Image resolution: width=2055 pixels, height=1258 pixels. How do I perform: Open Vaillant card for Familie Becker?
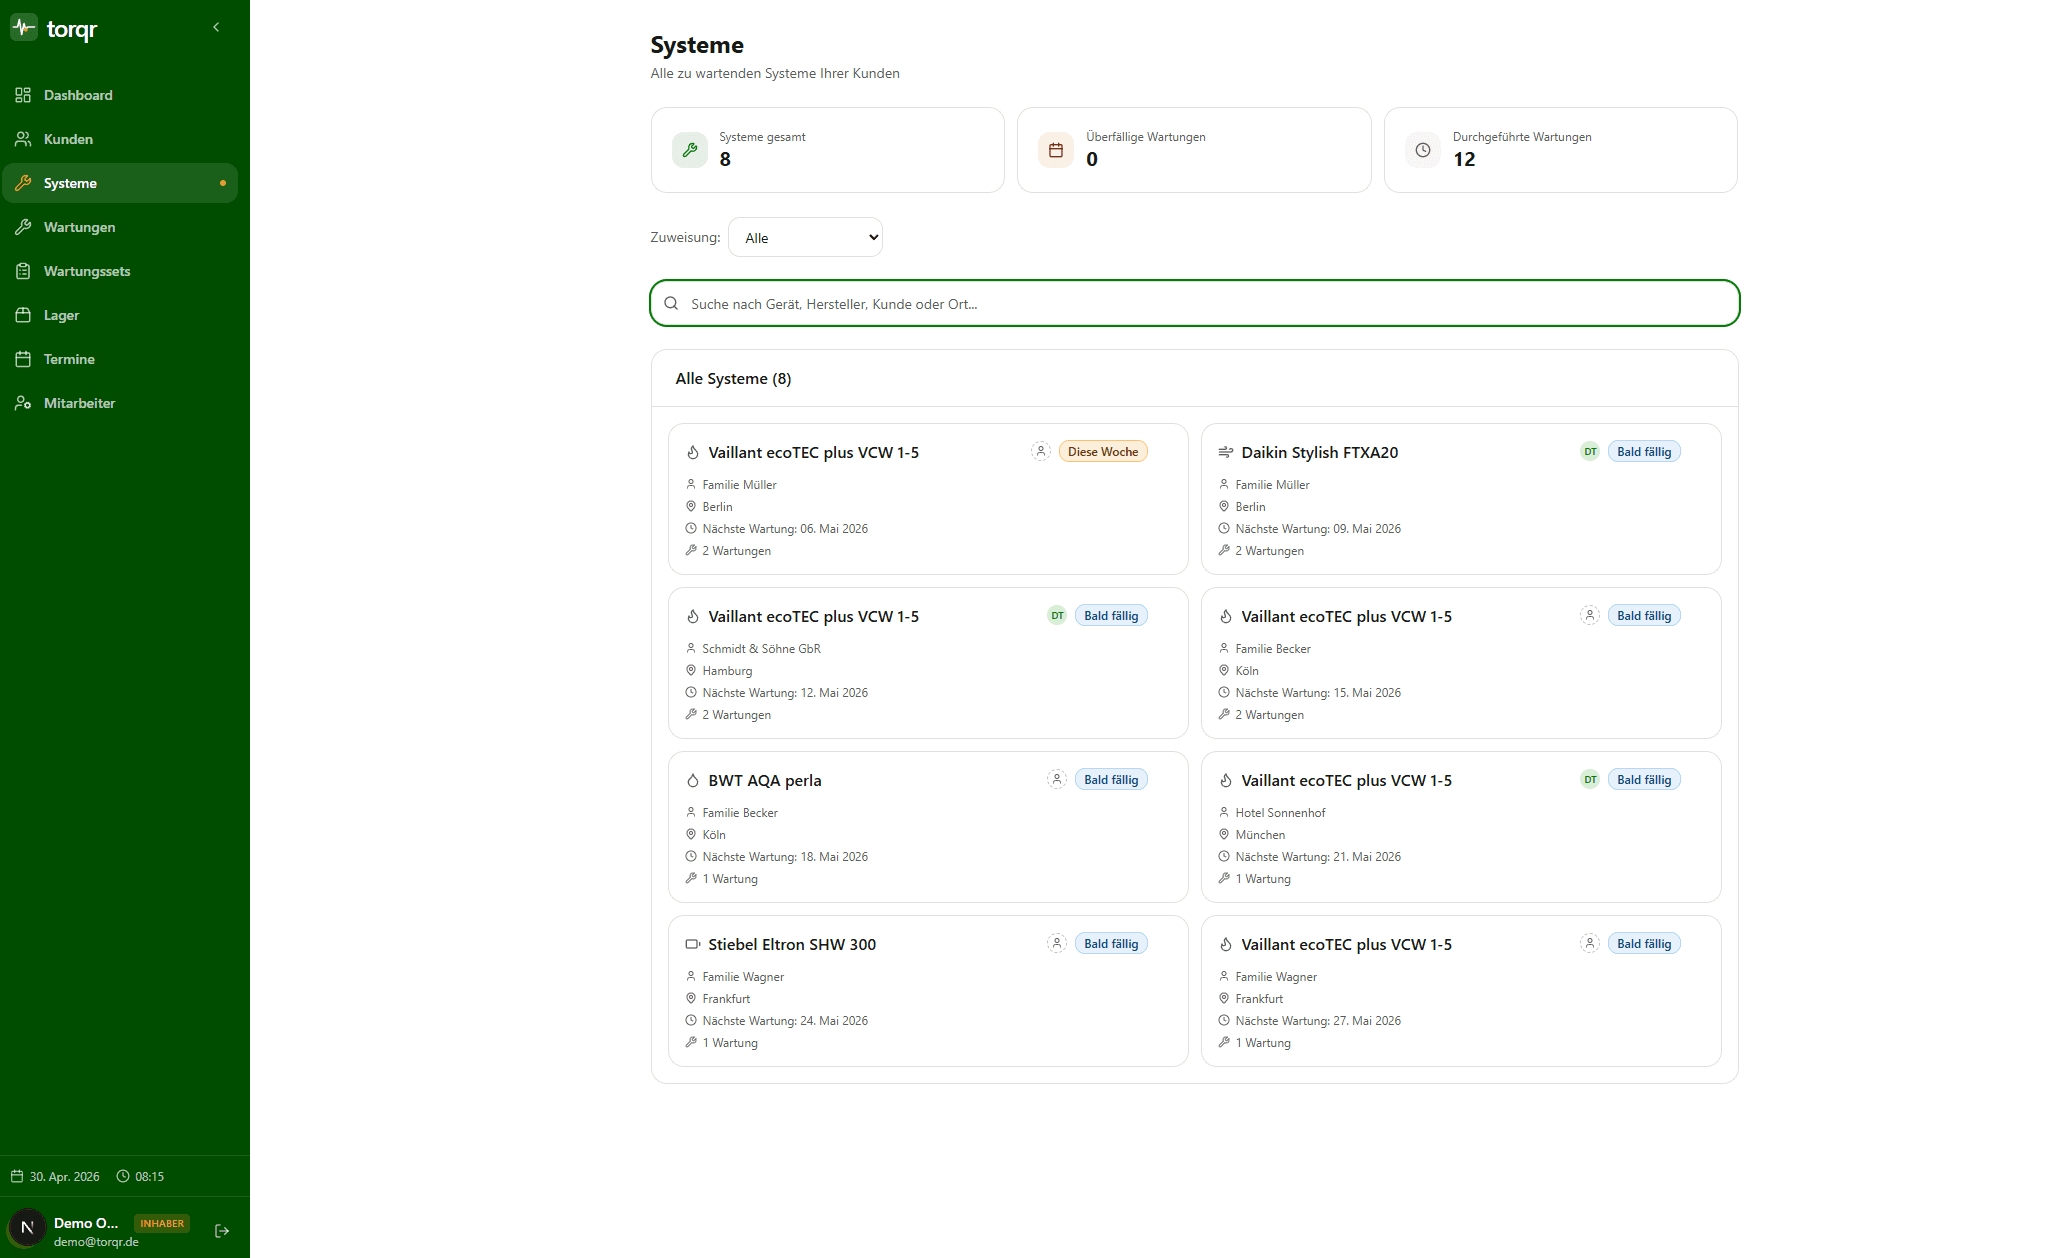[x=1461, y=663]
